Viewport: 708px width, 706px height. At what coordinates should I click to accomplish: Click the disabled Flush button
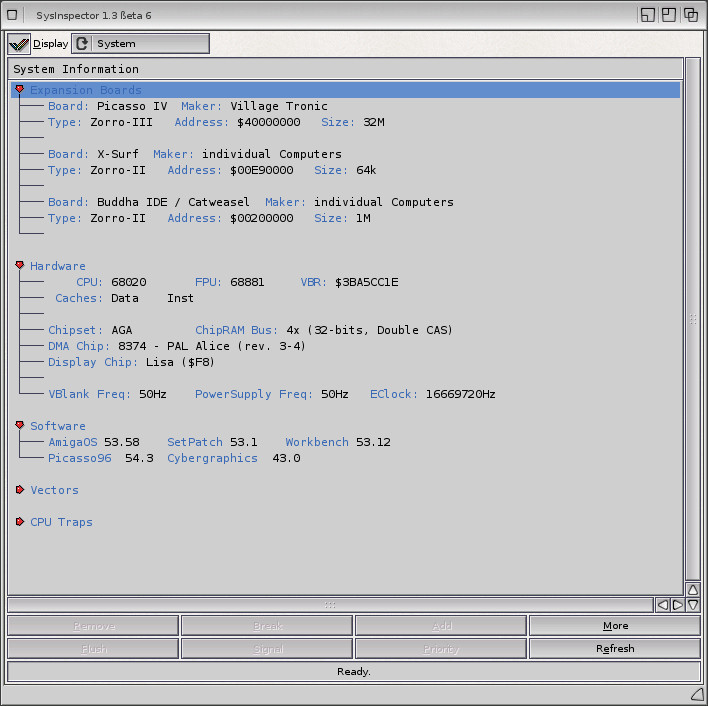pos(93,649)
